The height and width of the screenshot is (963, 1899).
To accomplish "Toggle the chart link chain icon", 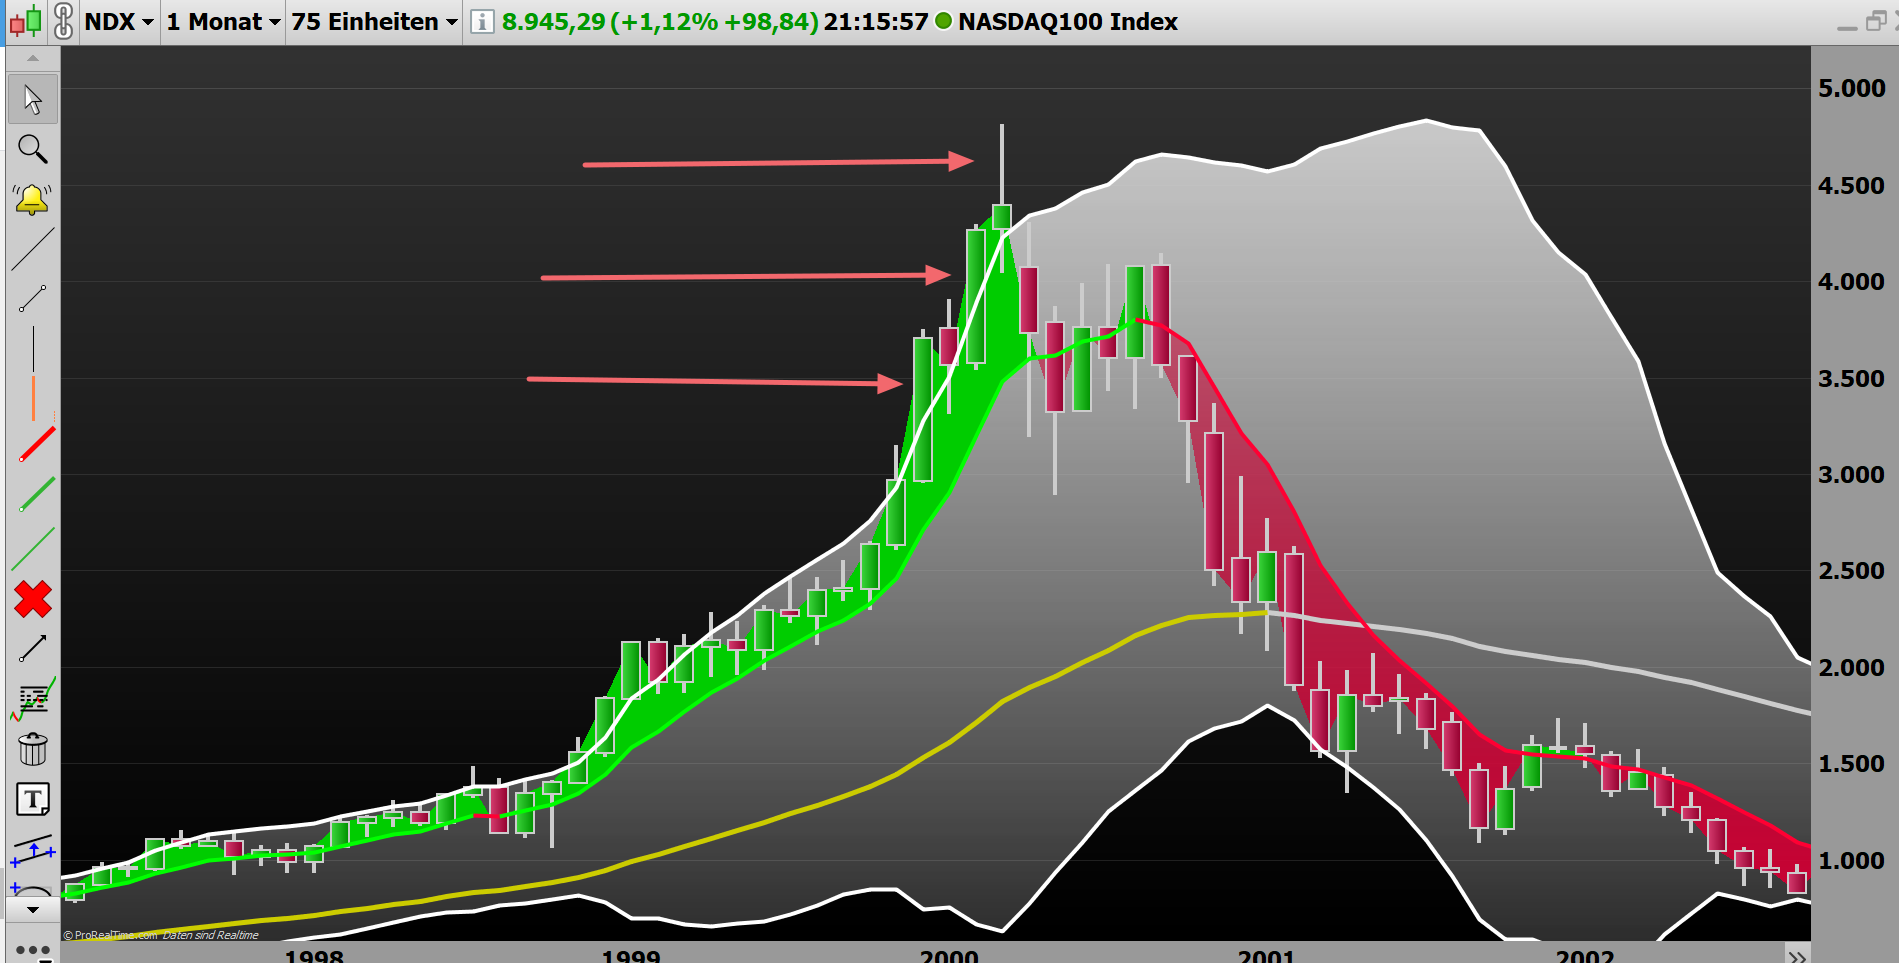I will (x=62, y=20).
